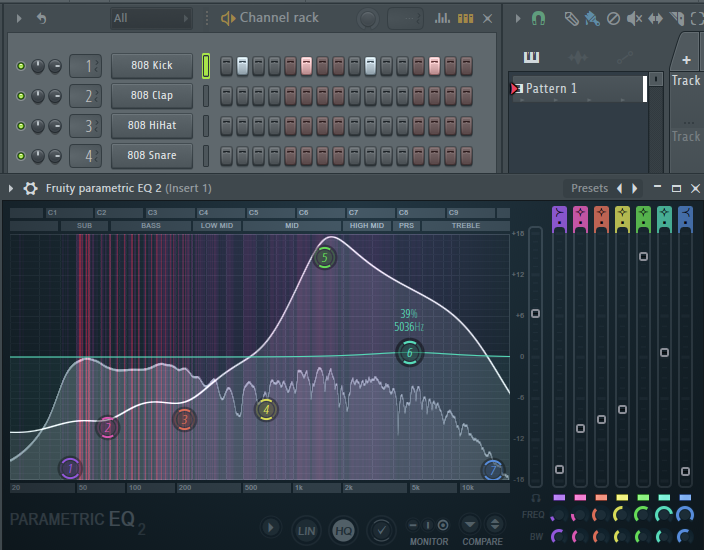The width and height of the screenshot is (704, 550).
Task: Expand the playlist menu arrow
Action: 518,18
